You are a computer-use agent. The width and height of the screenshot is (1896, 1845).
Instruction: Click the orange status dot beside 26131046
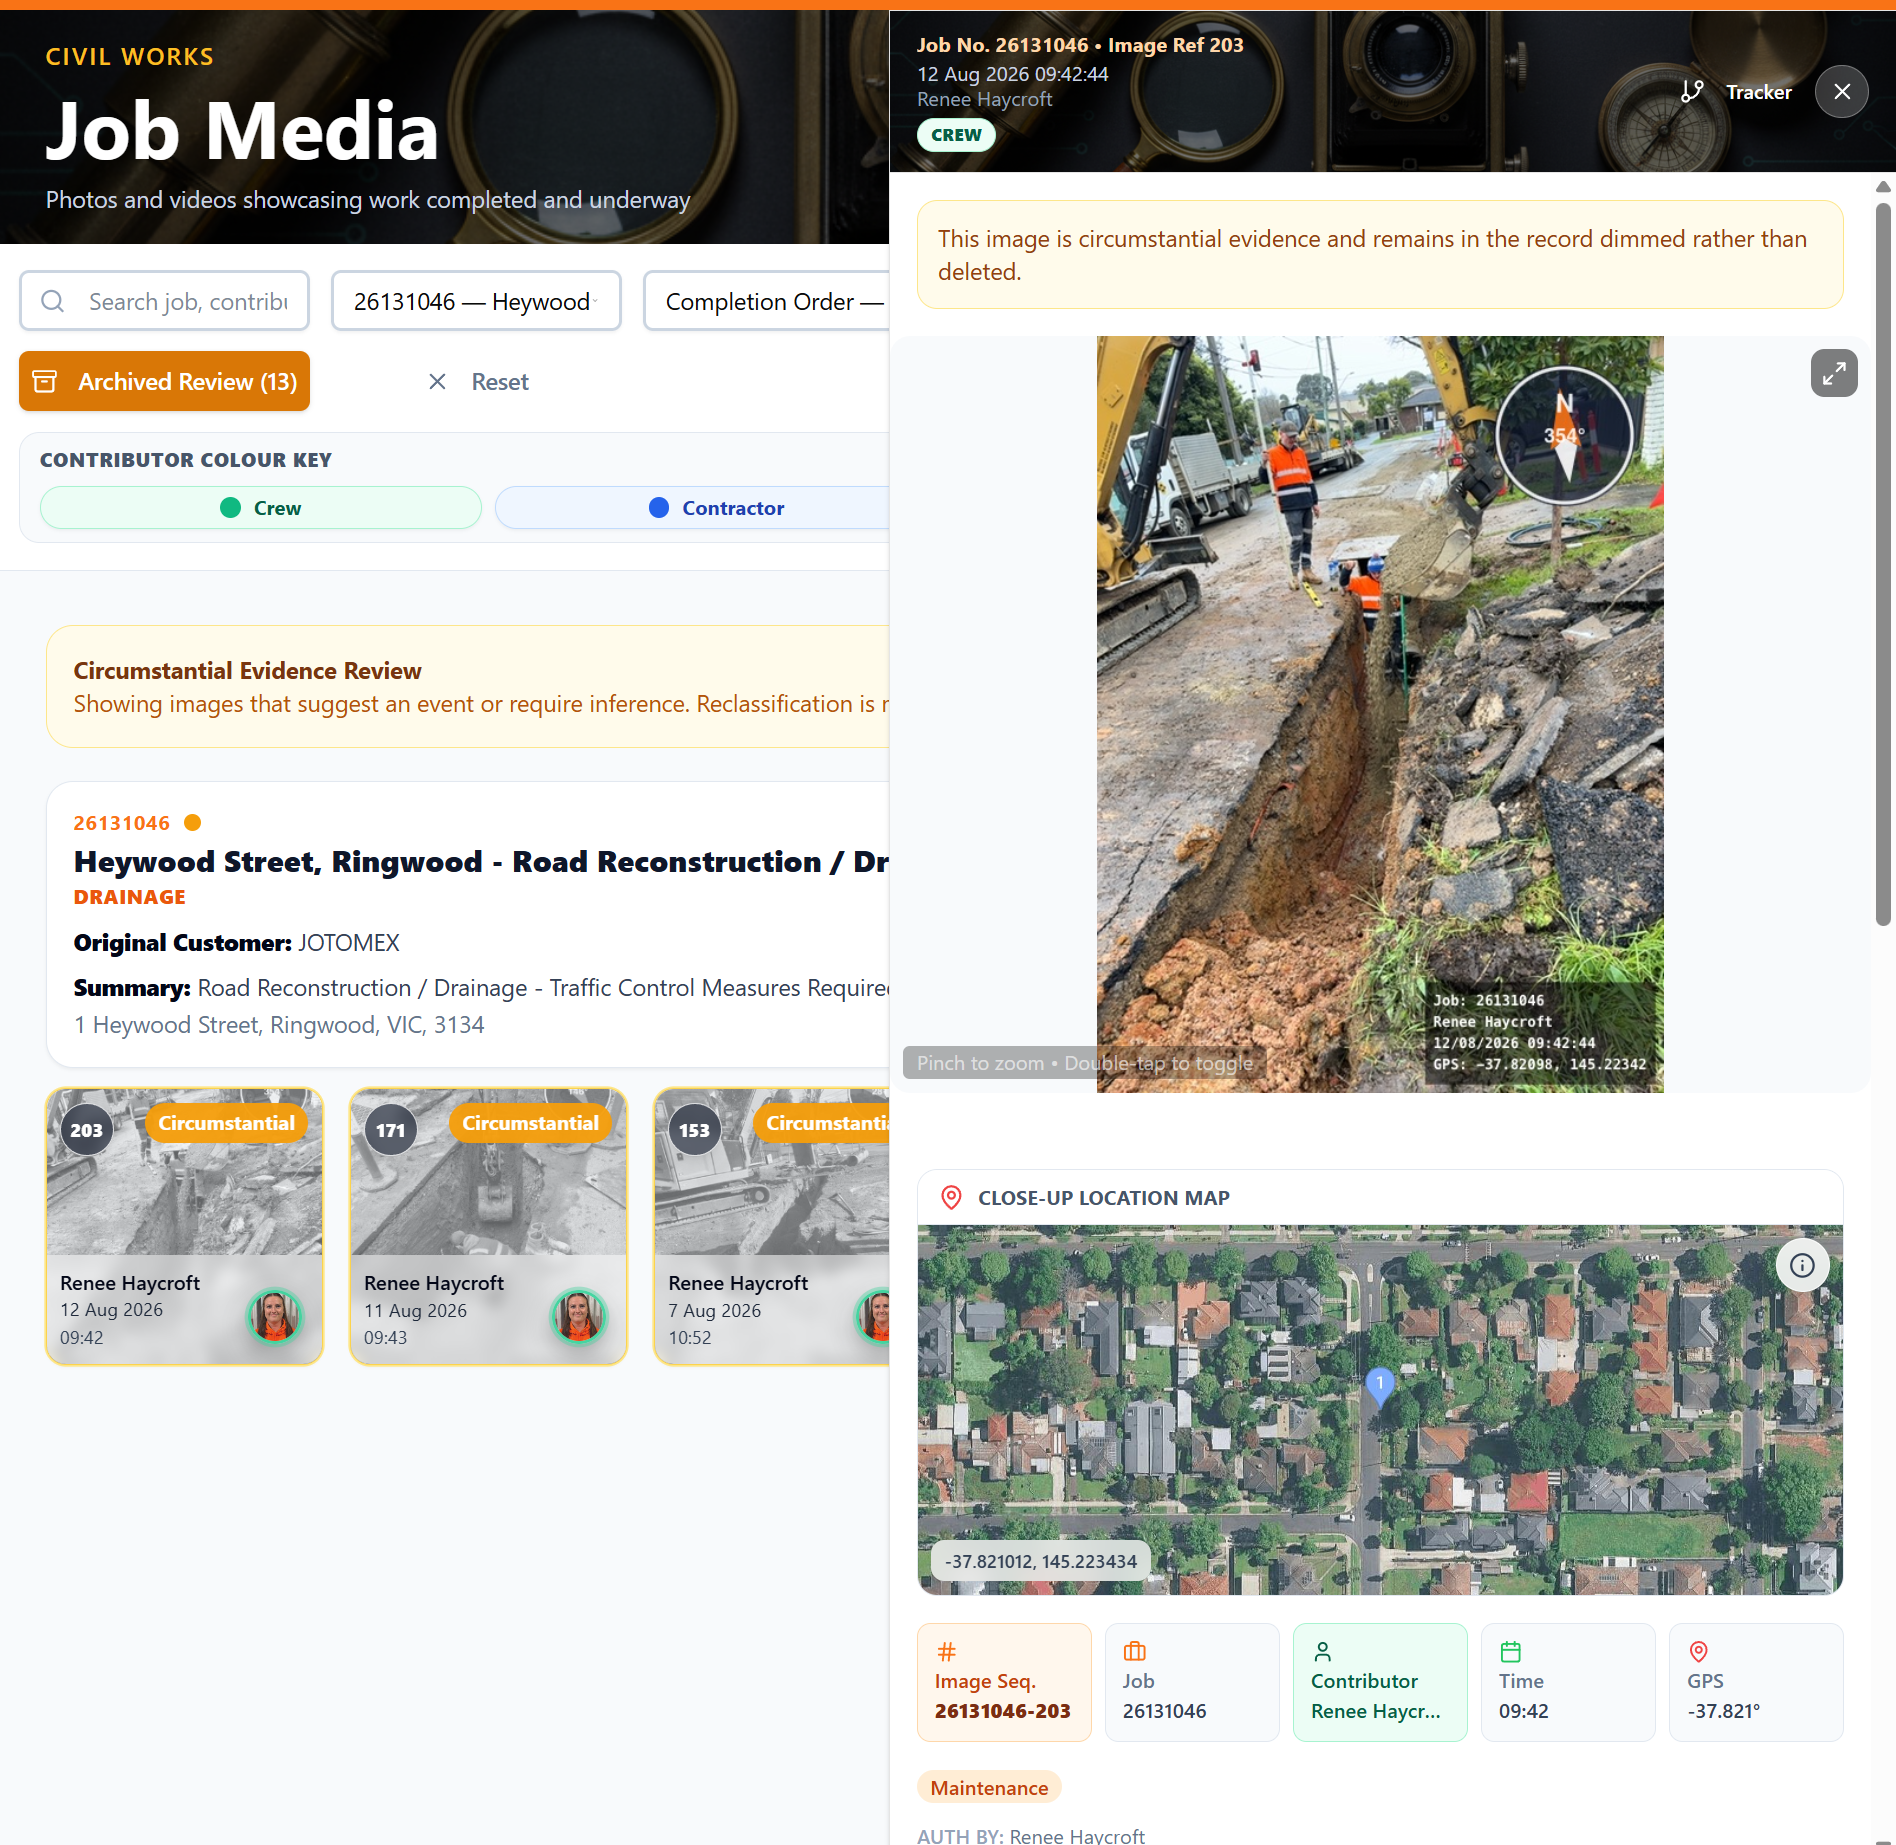(193, 822)
